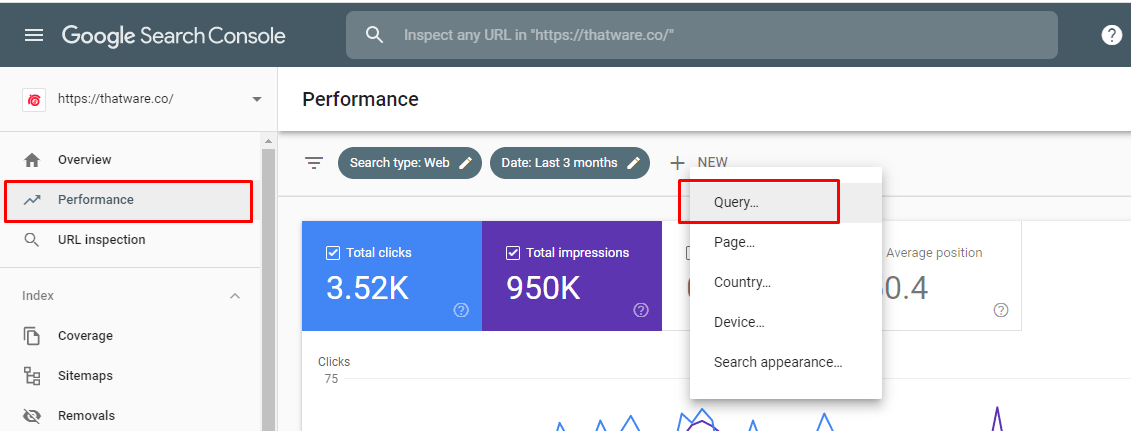Click the Date: Last 3 months chip
The height and width of the screenshot is (431, 1131).
570,163
